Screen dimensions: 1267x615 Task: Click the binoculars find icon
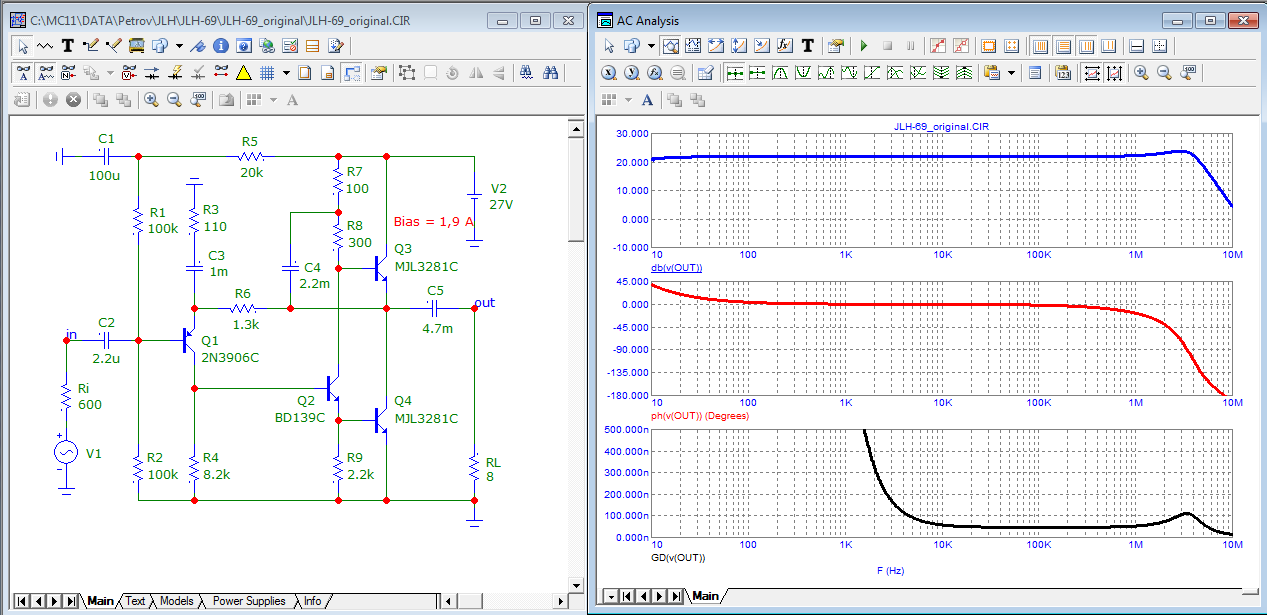pos(549,72)
